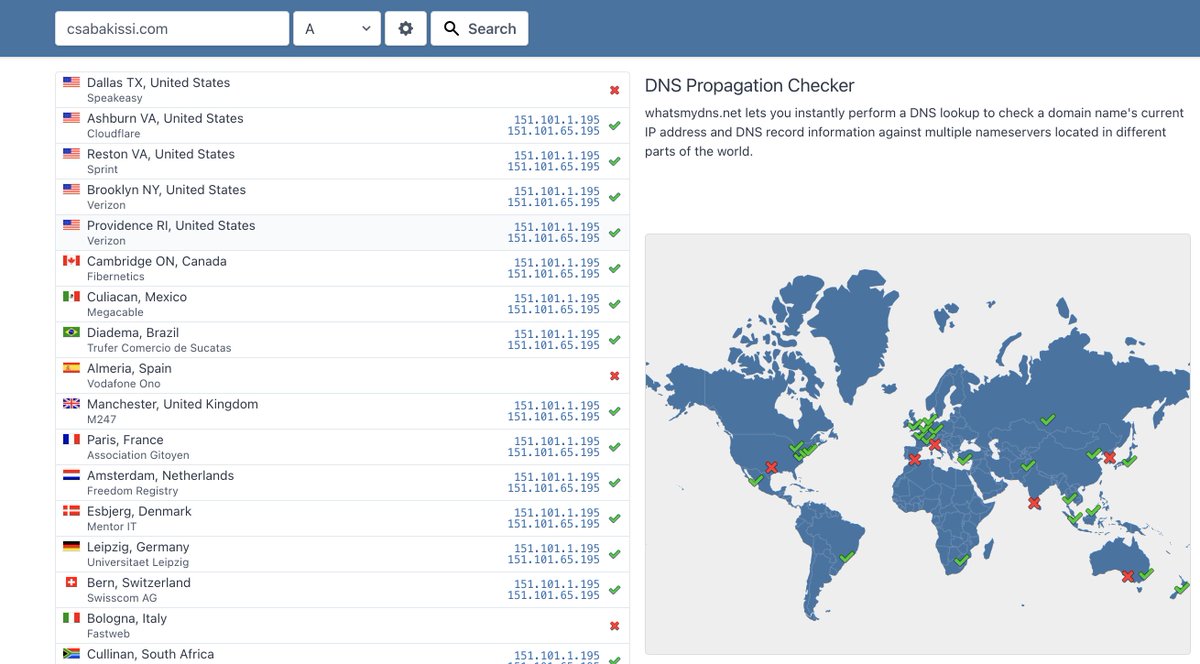
Task: Click the settings gear icon
Action: (x=405, y=29)
